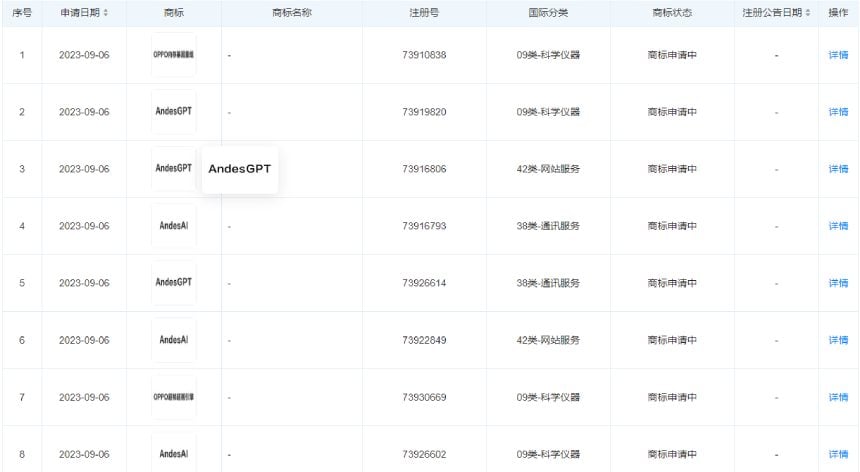Click the 商标名称 column header
The height and width of the screenshot is (472, 860).
(292, 13)
